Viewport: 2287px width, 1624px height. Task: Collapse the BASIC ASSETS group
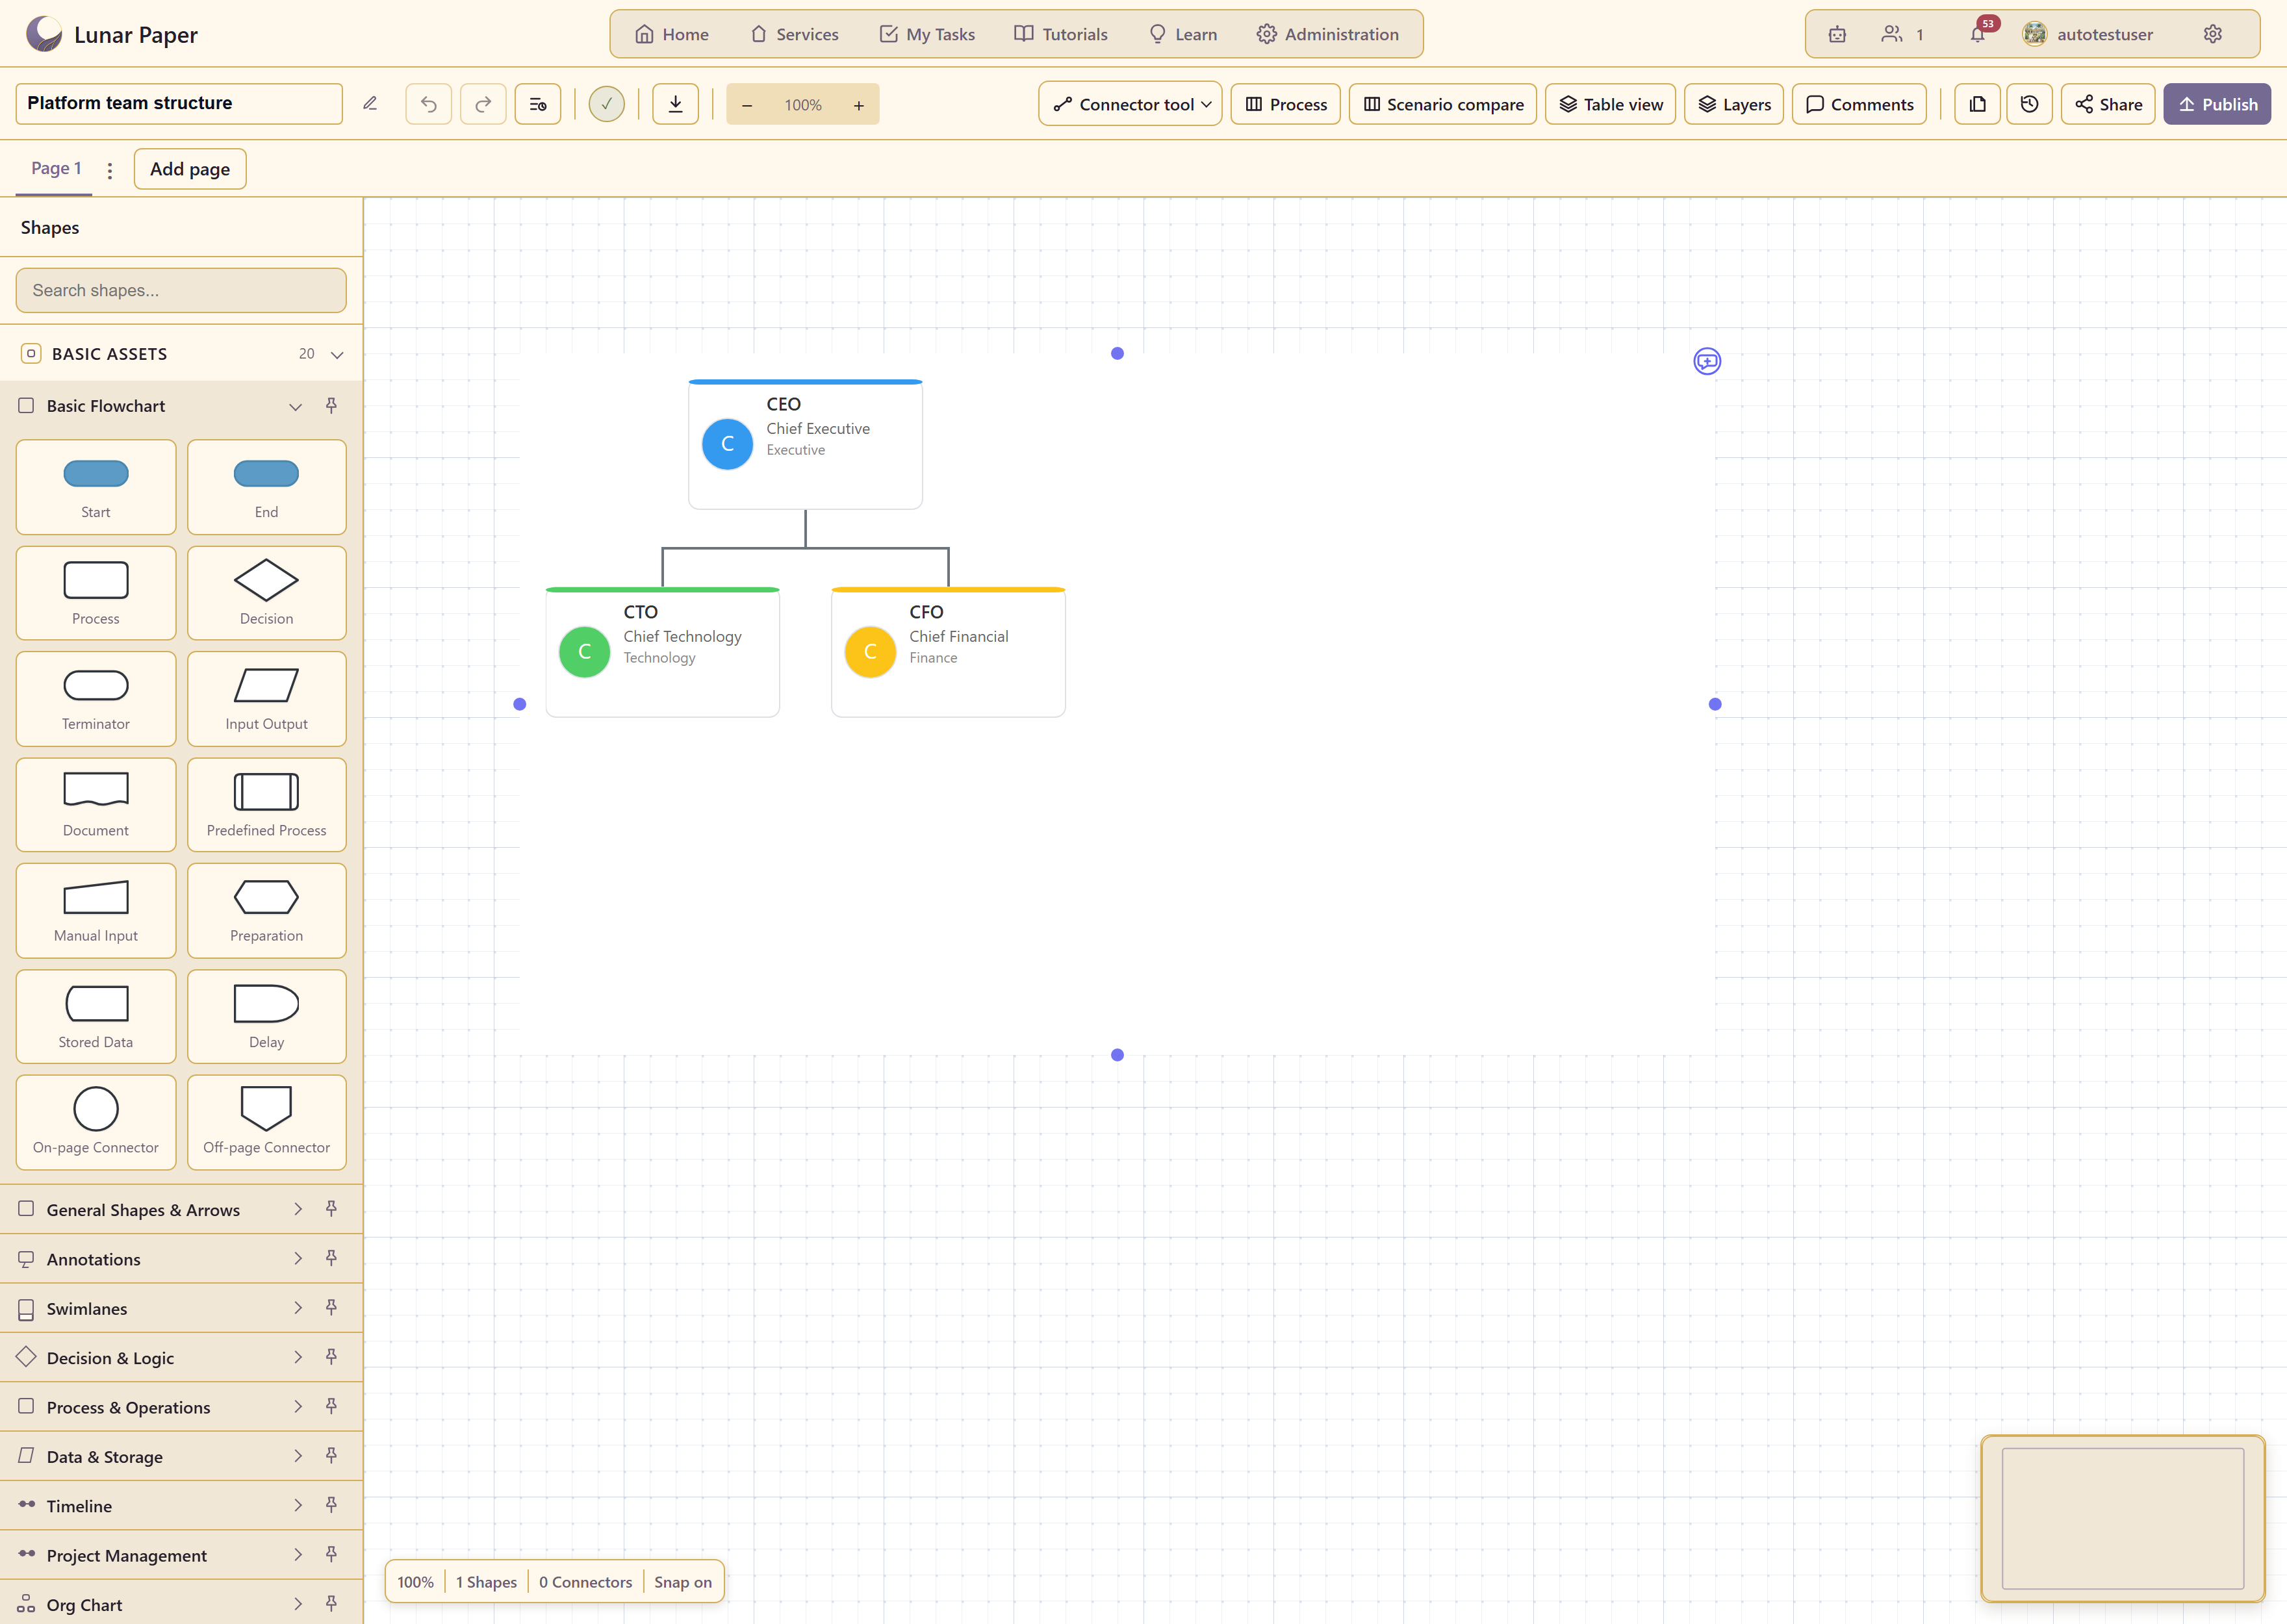coord(337,355)
